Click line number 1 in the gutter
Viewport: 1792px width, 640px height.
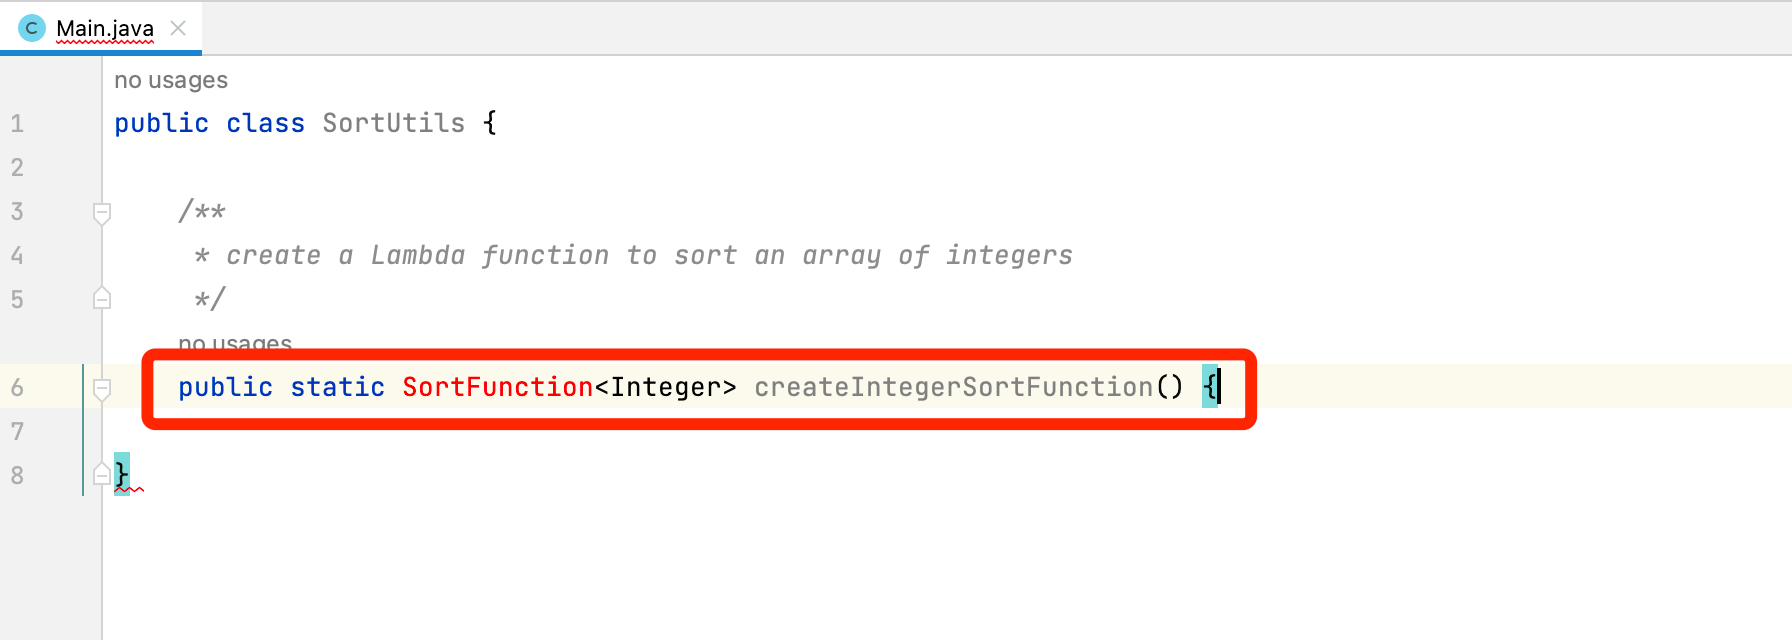[x=17, y=124]
